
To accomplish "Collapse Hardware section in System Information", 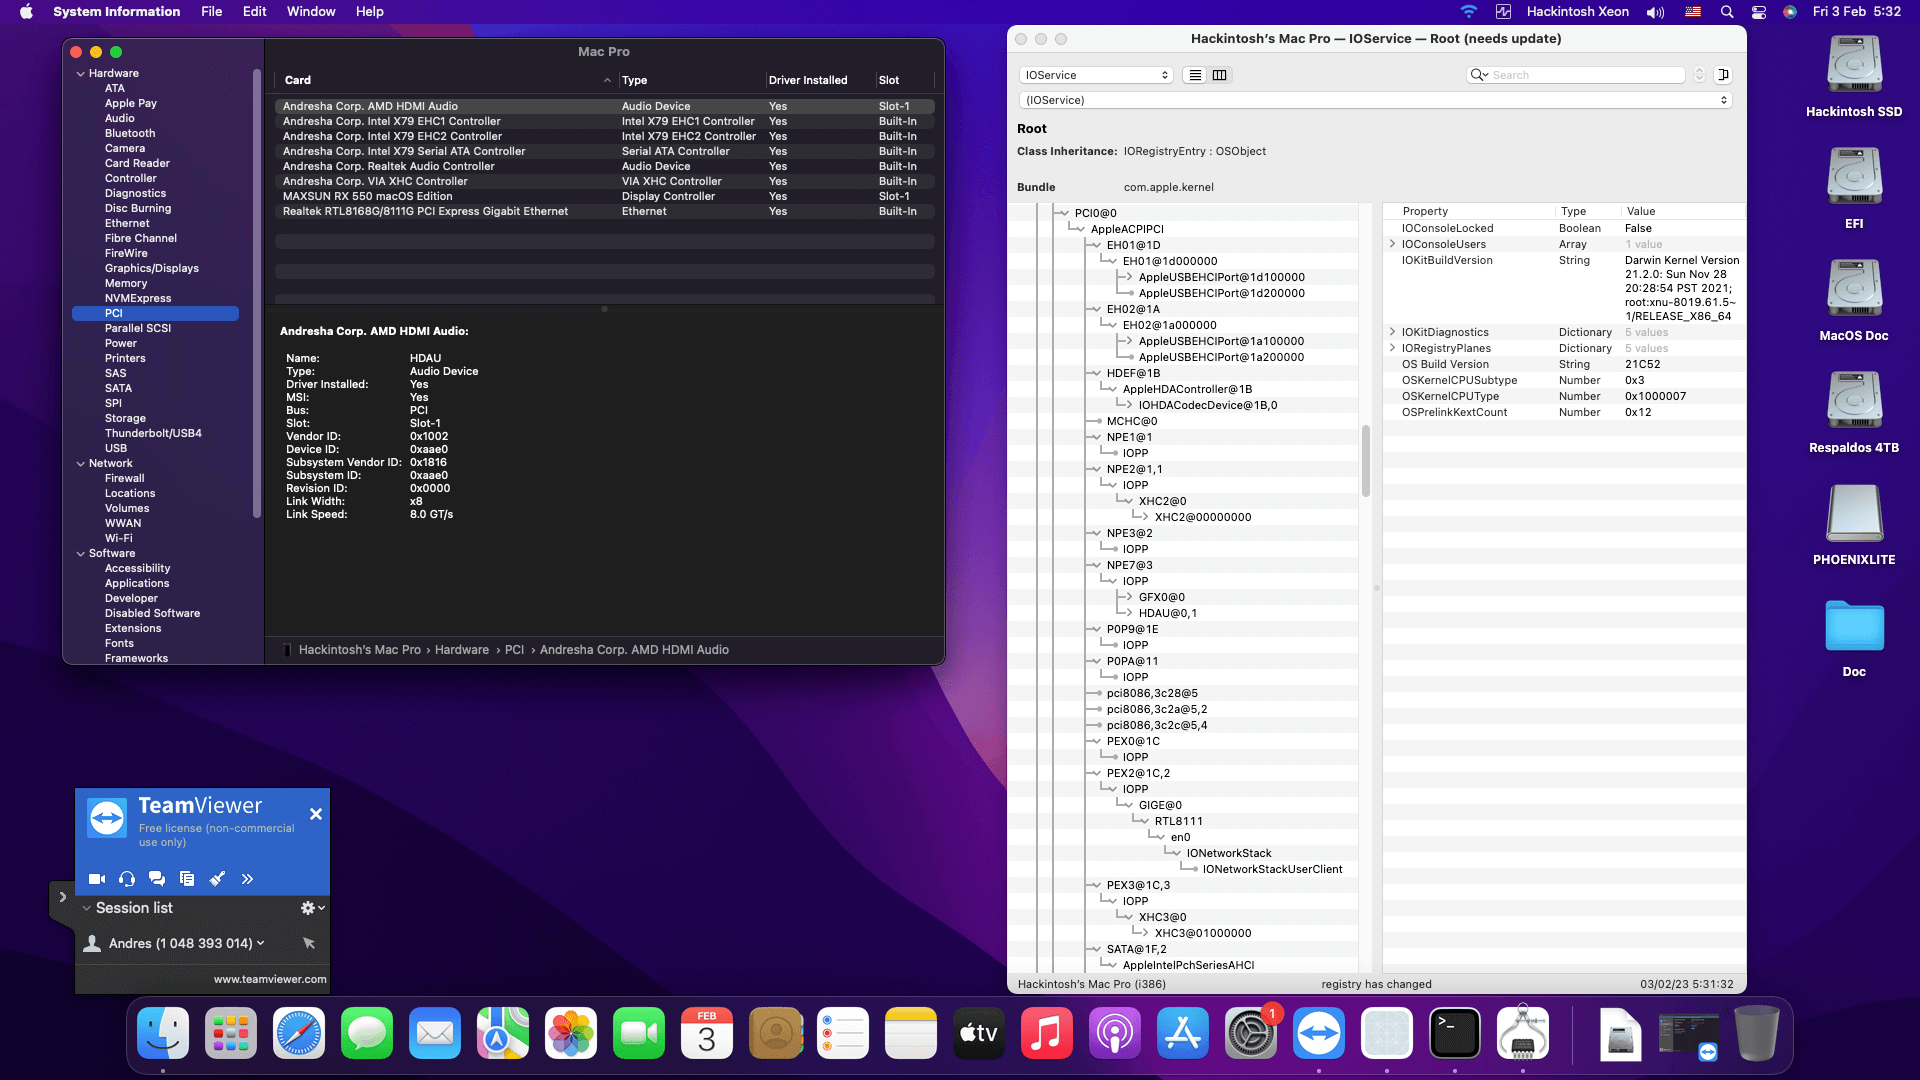I will 81,73.
